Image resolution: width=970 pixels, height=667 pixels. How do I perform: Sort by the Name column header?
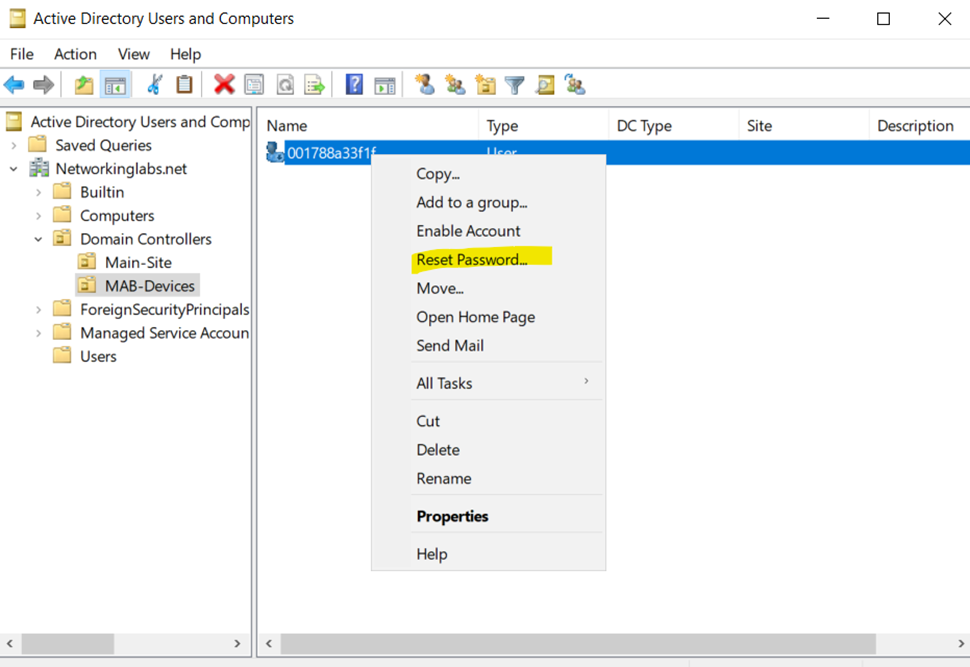pos(368,126)
